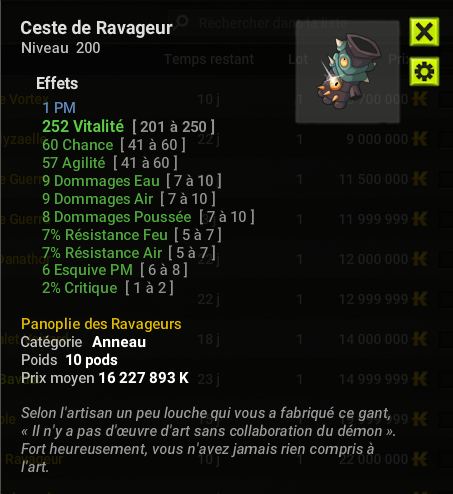This screenshot has width=453, height=494.
Task: Sort by Lot column header
Action: [x=298, y=59]
